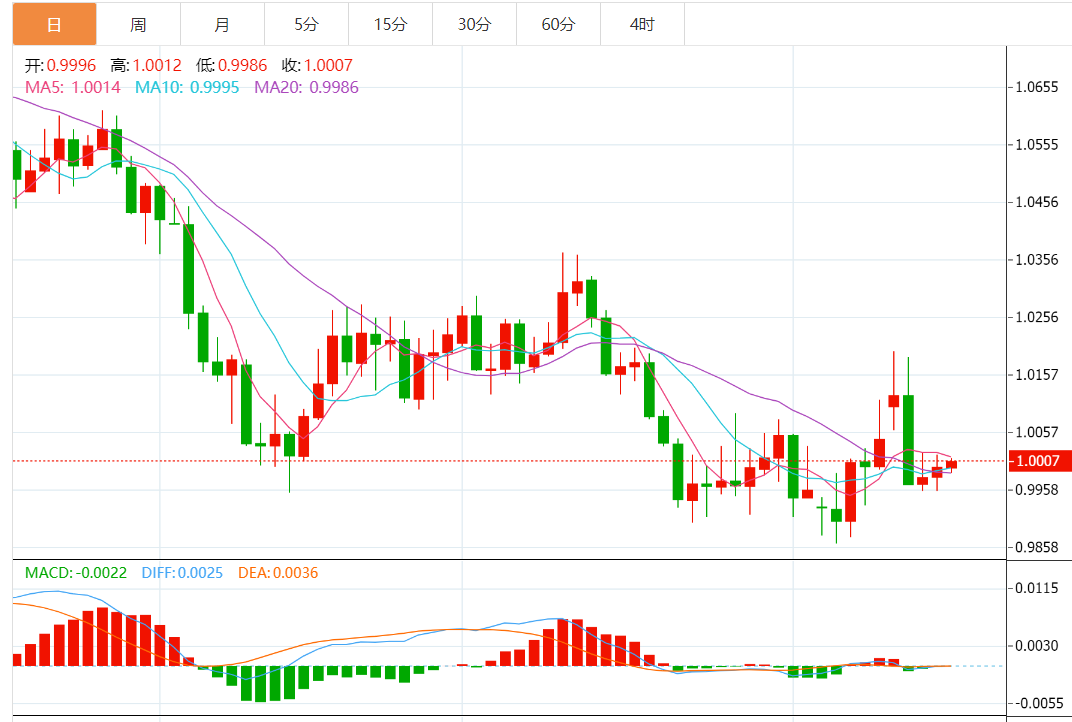Switch to the 周 weekly tab
The width and height of the screenshot is (1072, 722).
[x=139, y=25]
